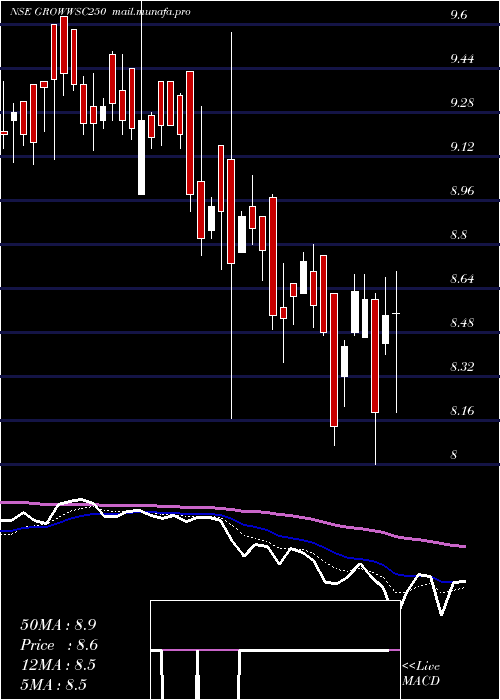This screenshot has height=700, width=500.
Task: Select the 8.96 price axis label
Action: (x=462, y=191)
